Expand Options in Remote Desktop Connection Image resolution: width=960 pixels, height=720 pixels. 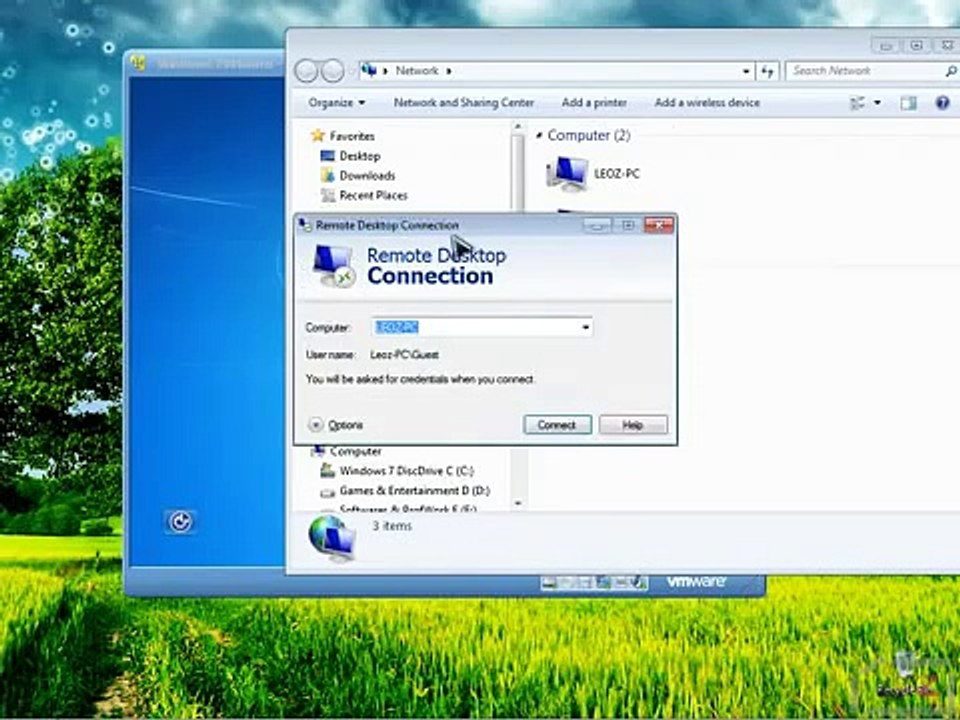[x=336, y=424]
